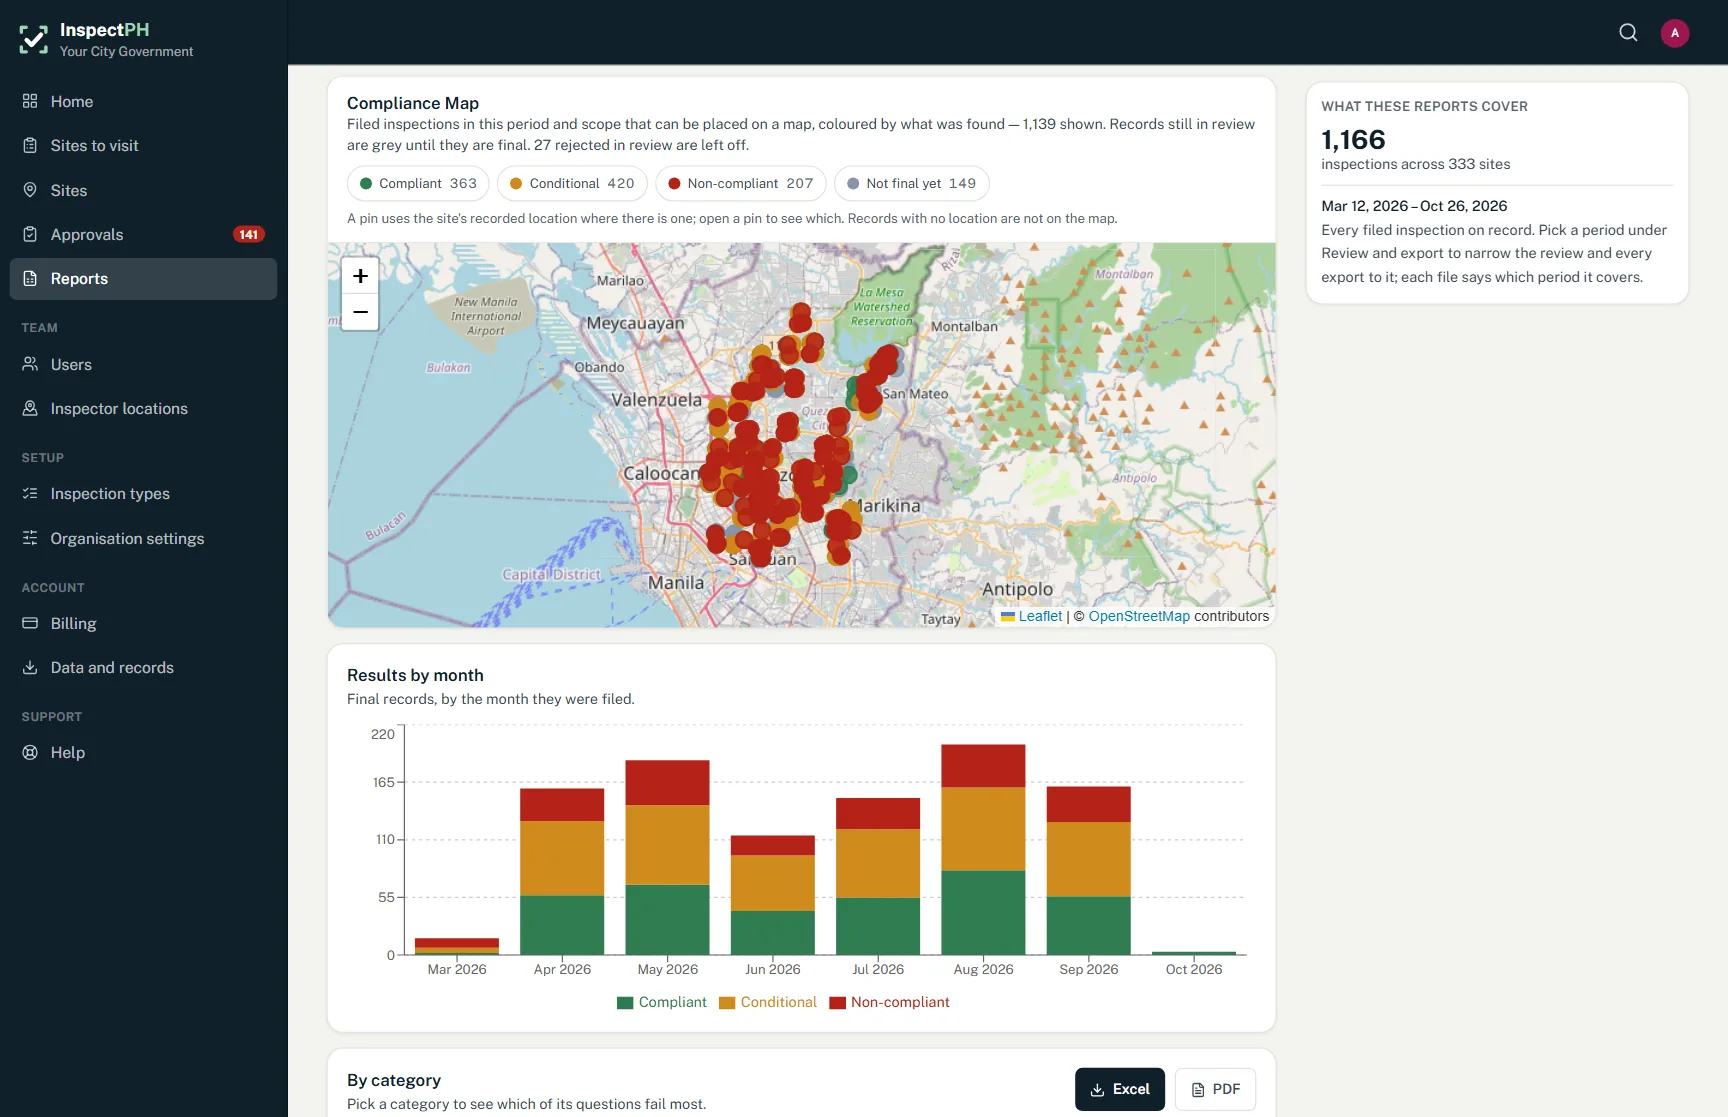
Task: Export the report to Excel
Action: point(1120,1090)
